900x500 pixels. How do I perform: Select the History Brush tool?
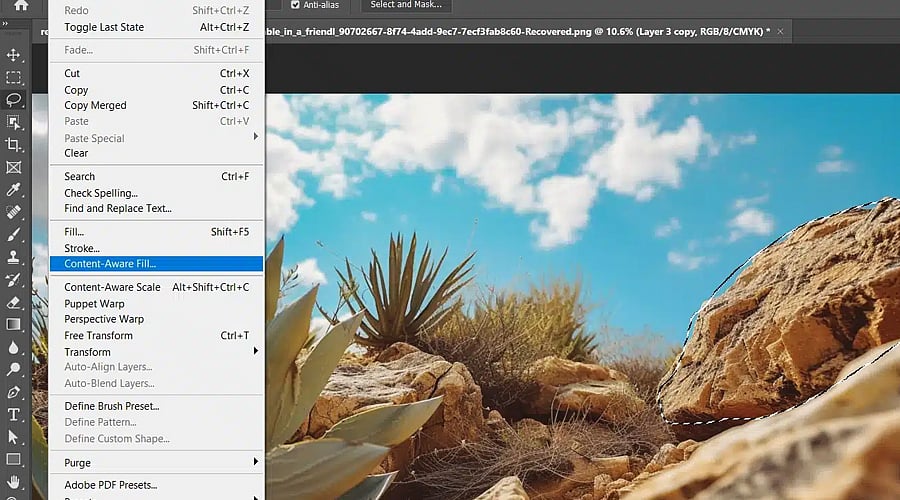tap(13, 280)
